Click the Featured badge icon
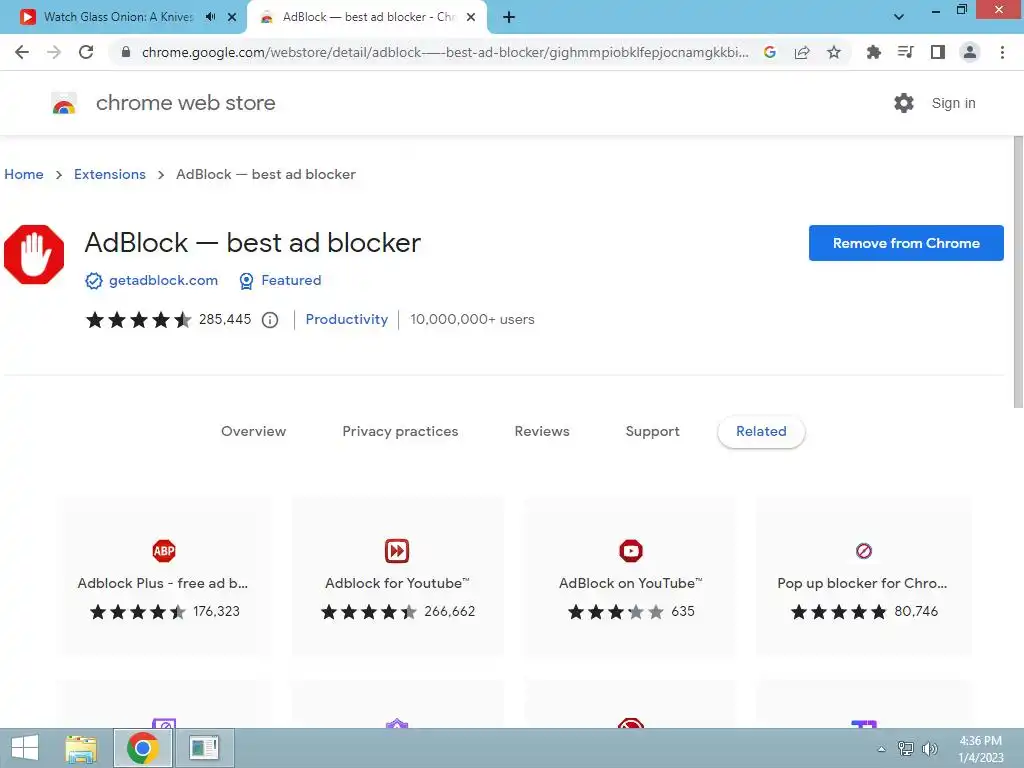Screen dimensions: 1024x768 (246, 281)
